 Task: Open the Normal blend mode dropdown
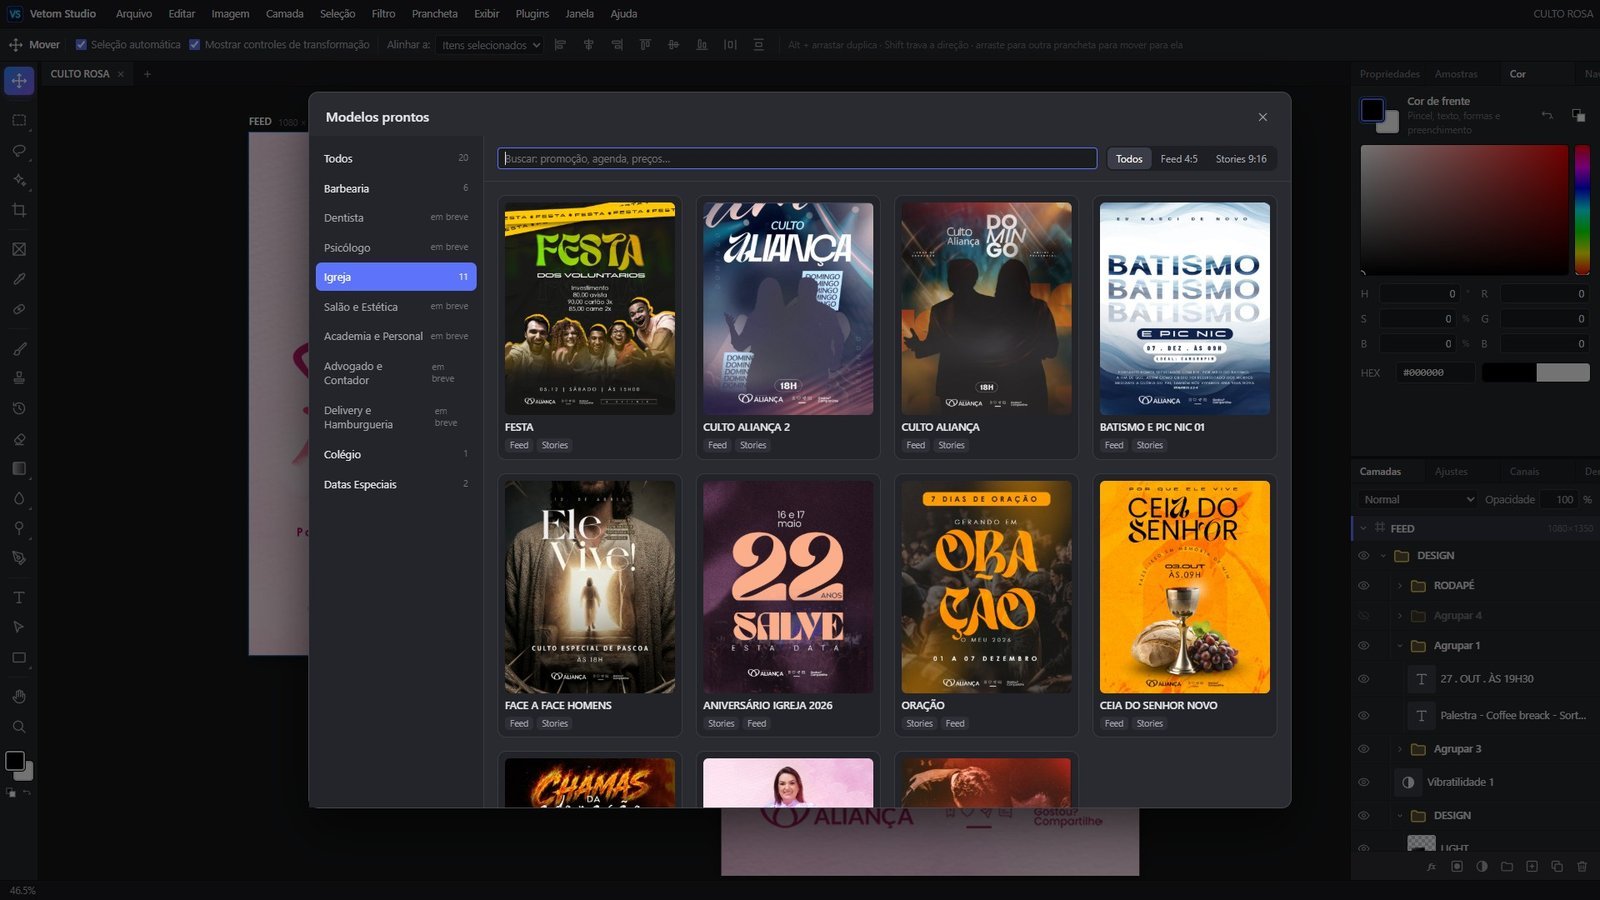1417,500
